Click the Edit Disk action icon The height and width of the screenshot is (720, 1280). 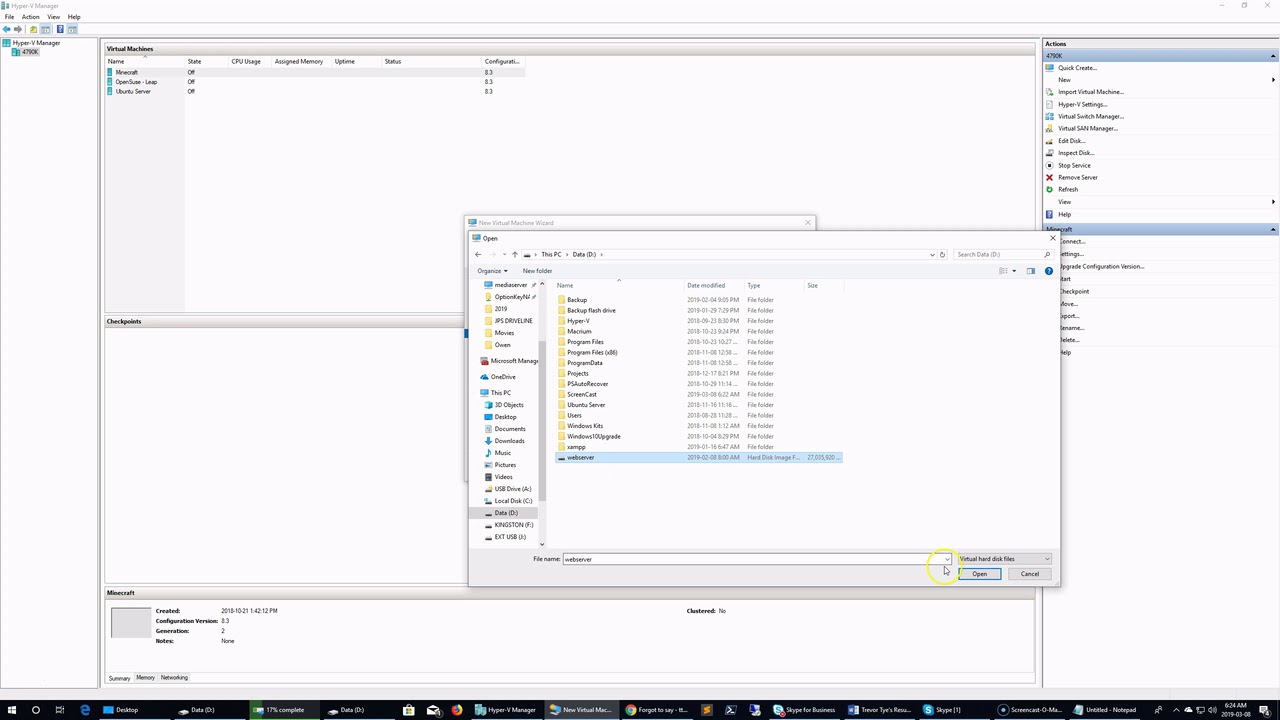[x=1049, y=141]
